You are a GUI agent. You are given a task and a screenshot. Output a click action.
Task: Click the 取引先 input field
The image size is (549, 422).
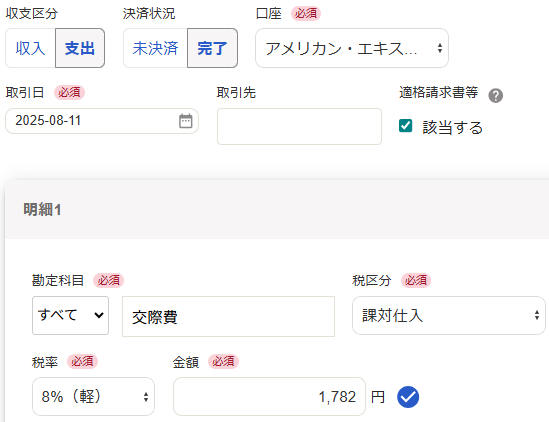pyautogui.click(x=299, y=126)
